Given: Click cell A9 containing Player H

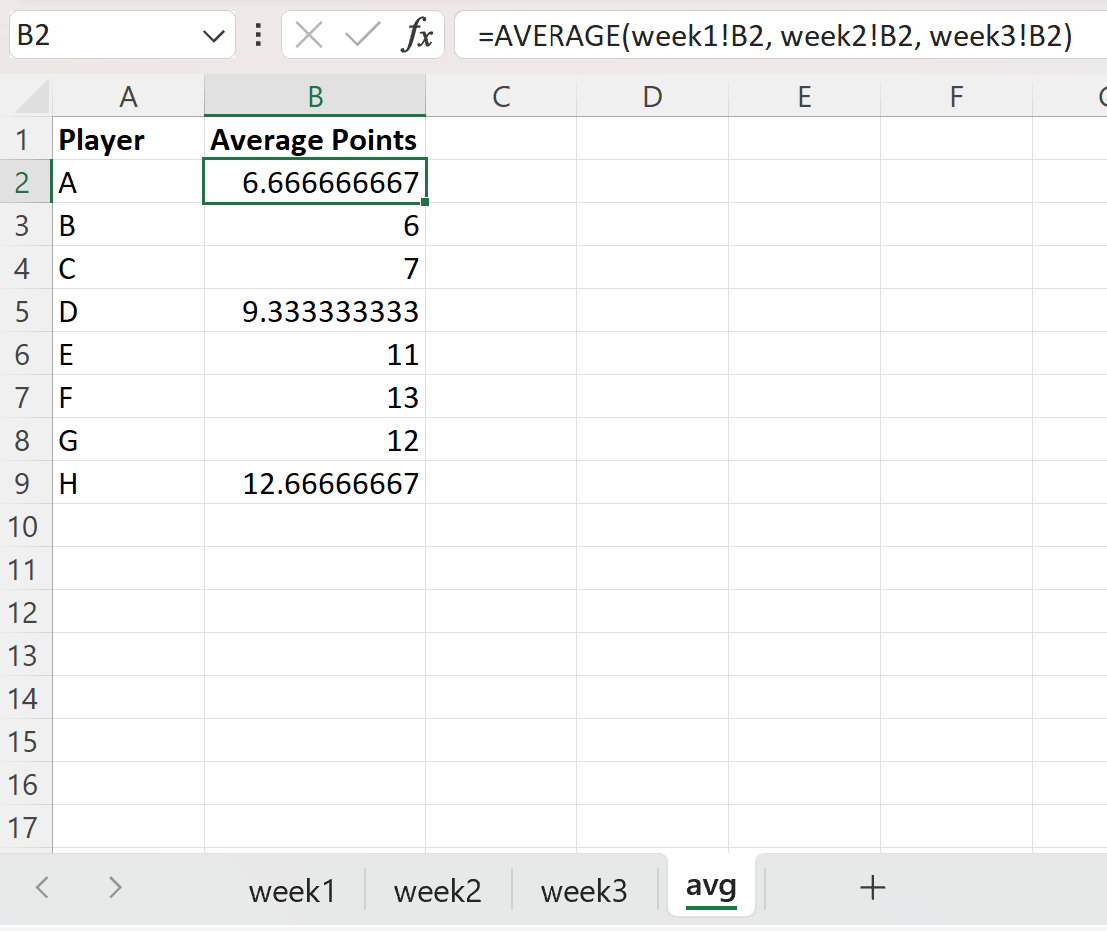Looking at the screenshot, I should click(128, 483).
